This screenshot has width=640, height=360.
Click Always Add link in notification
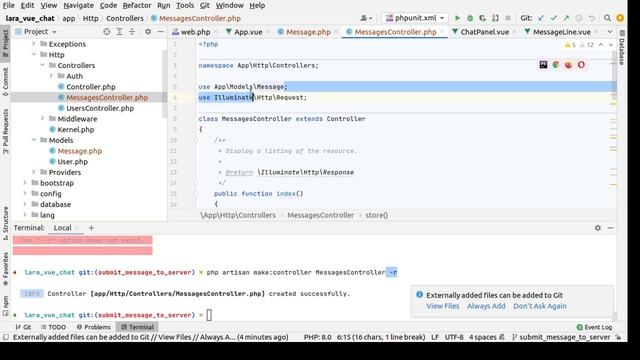click(486, 306)
